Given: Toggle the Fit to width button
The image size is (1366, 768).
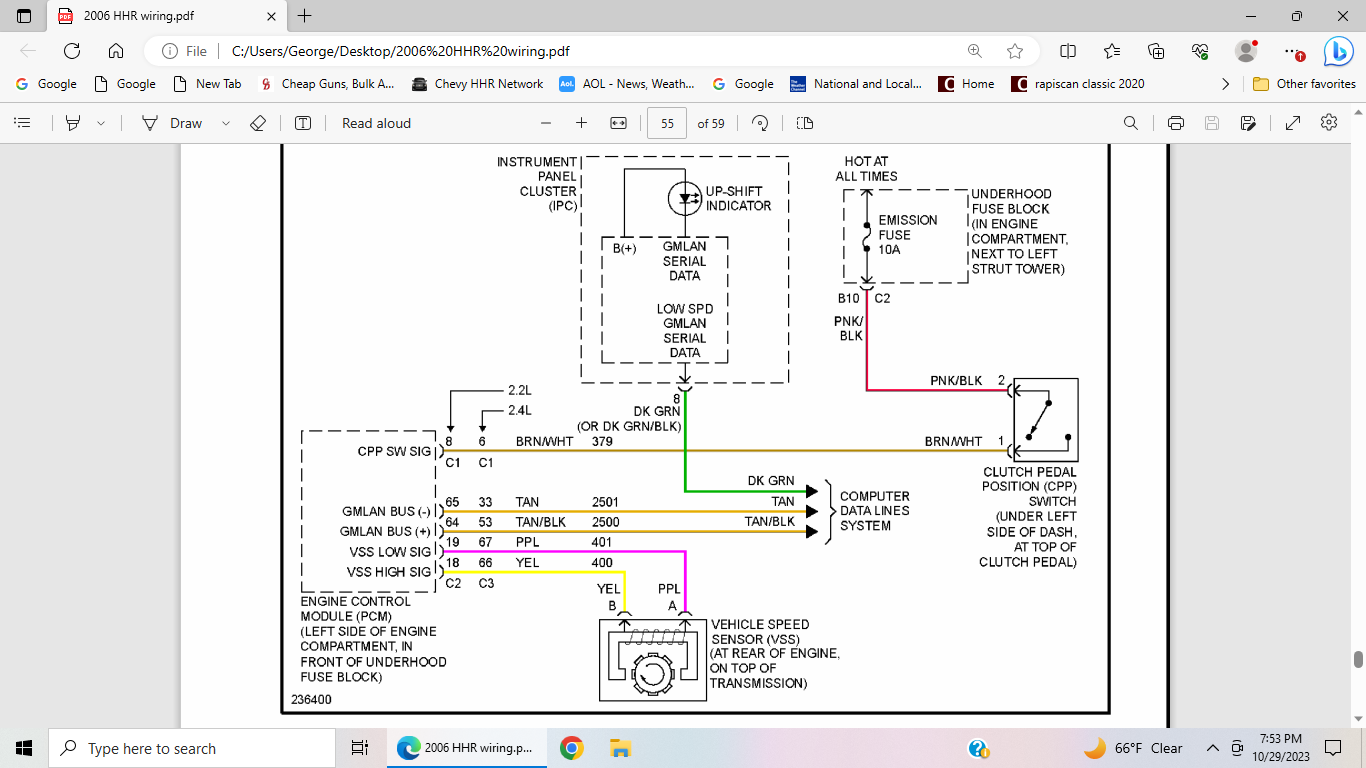Looking at the screenshot, I should (618, 123).
